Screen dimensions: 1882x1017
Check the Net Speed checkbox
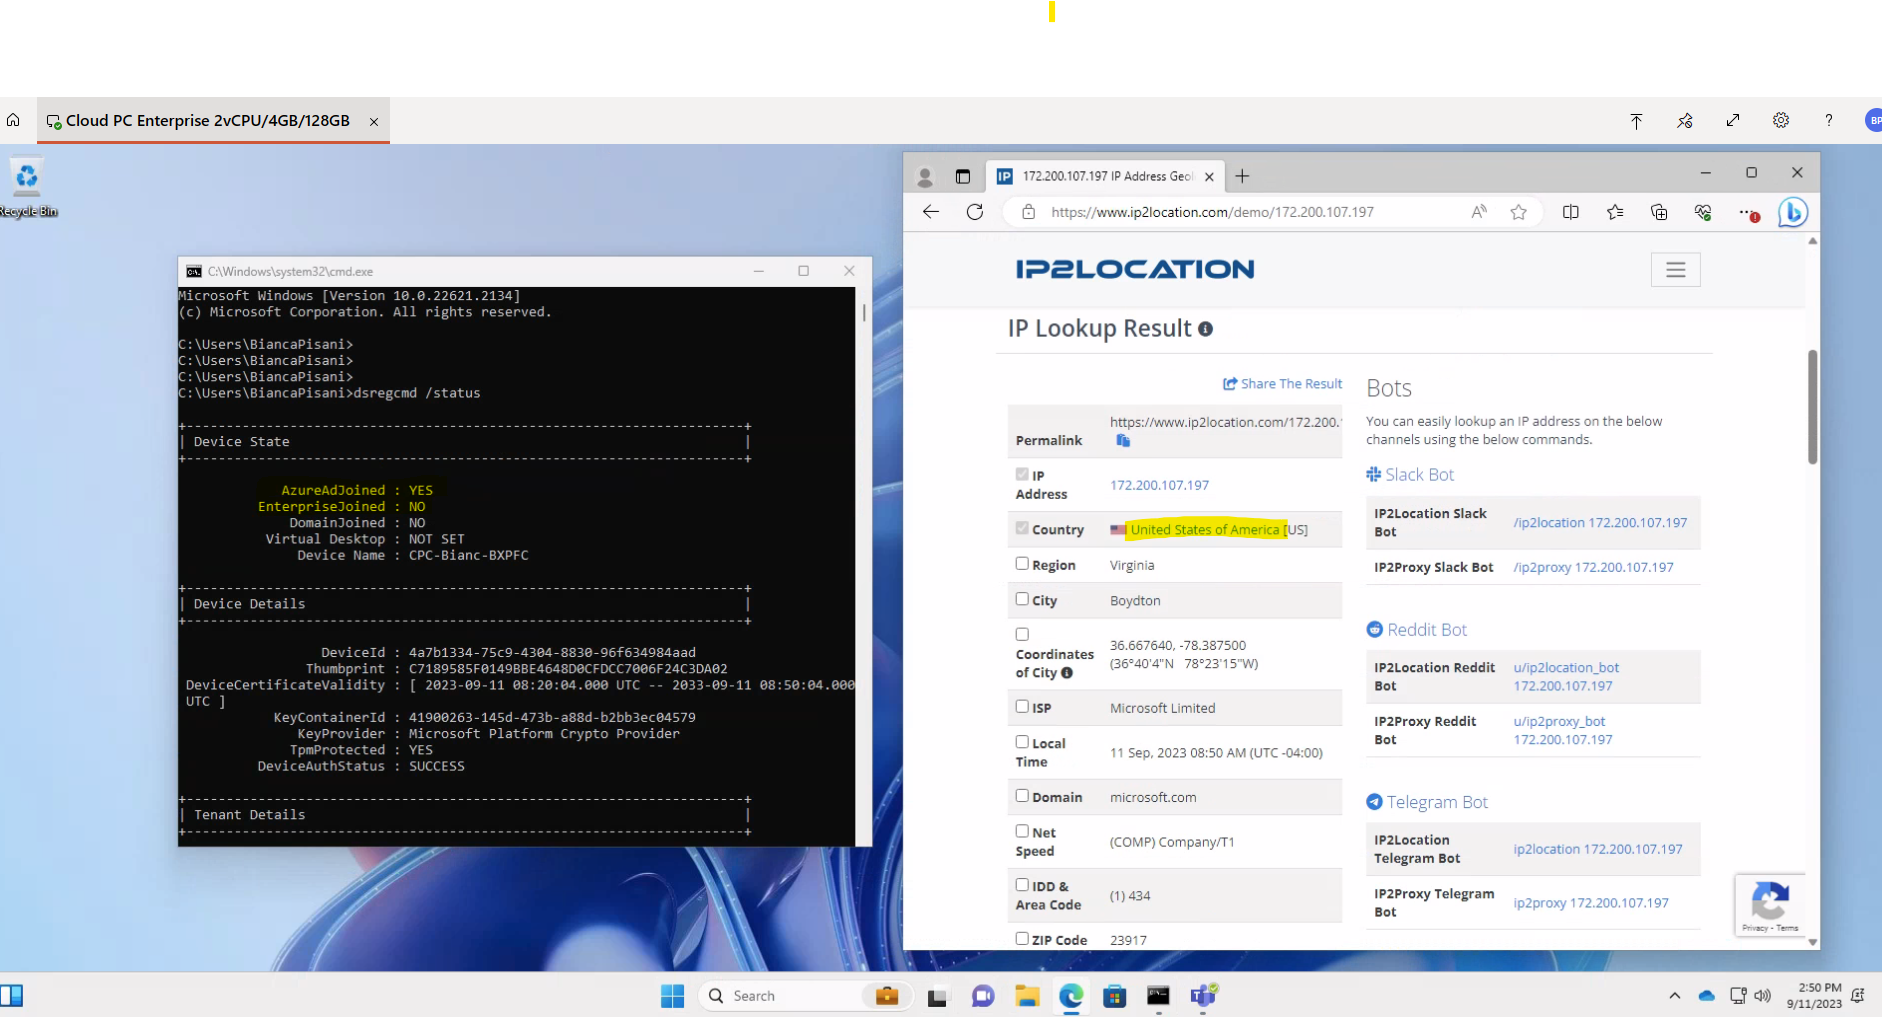click(x=1022, y=831)
